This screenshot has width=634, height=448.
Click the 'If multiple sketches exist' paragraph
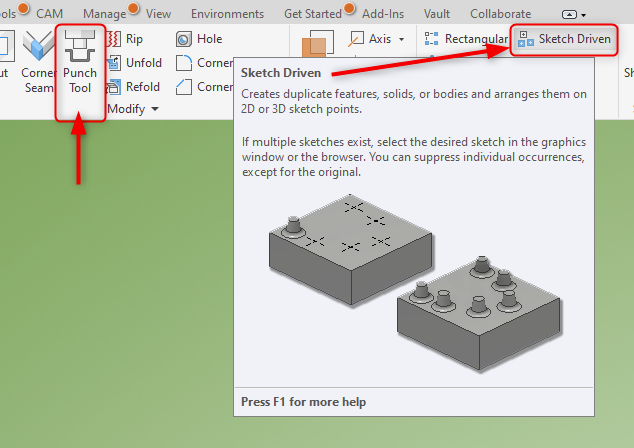coord(414,157)
